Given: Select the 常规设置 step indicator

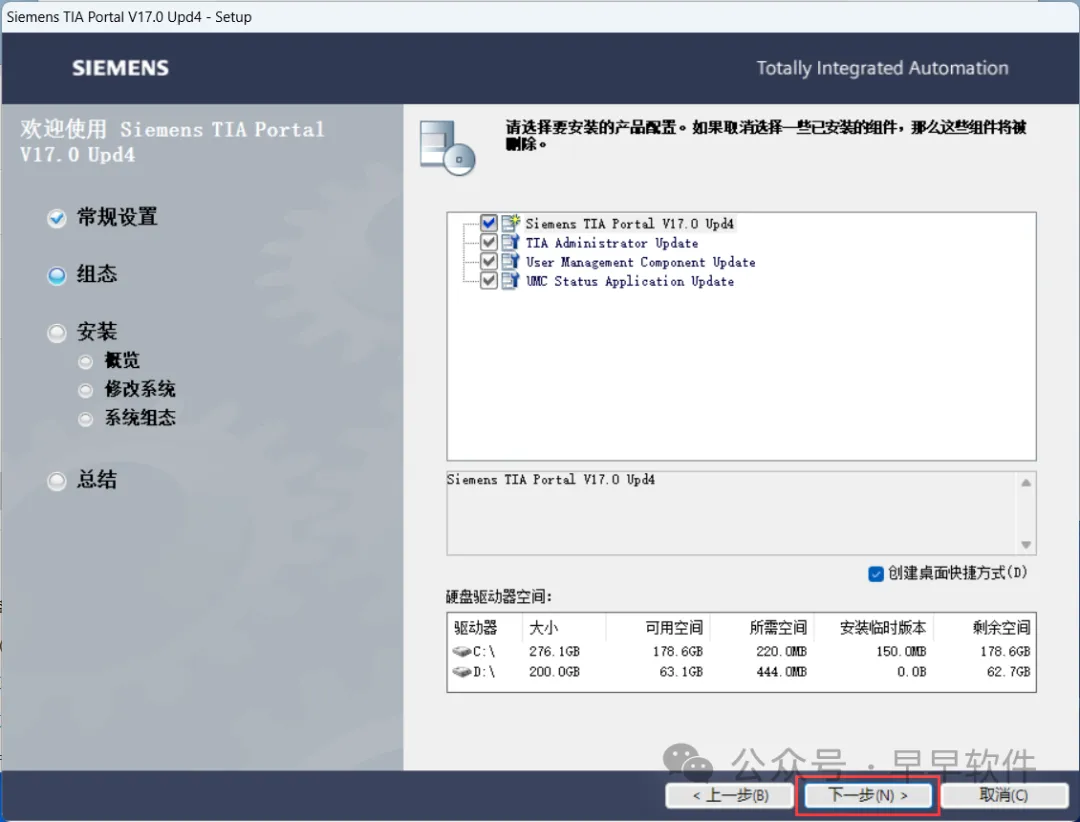Looking at the screenshot, I should tap(56, 218).
